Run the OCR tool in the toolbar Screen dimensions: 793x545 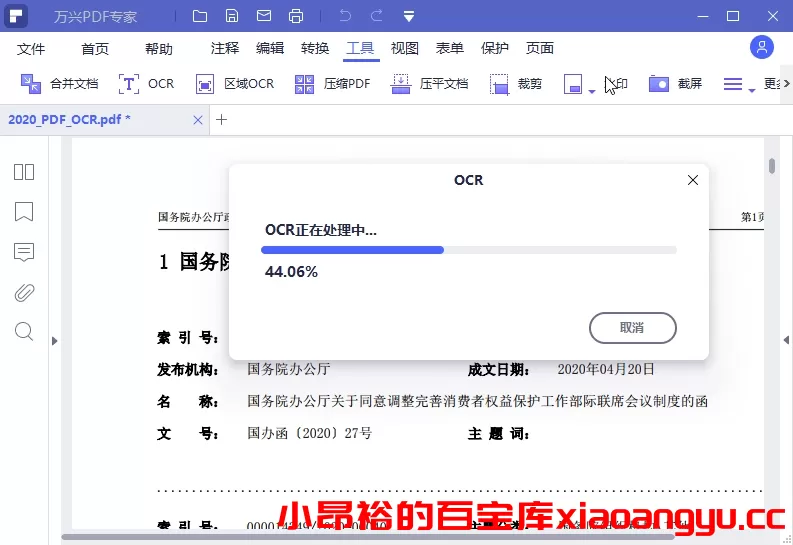click(146, 83)
